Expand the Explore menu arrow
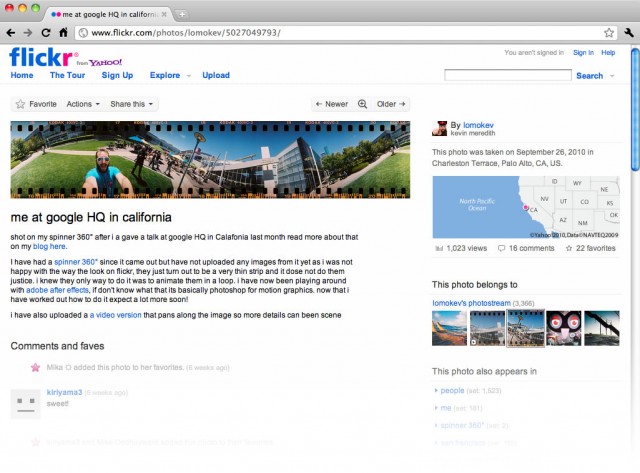 pos(188,76)
